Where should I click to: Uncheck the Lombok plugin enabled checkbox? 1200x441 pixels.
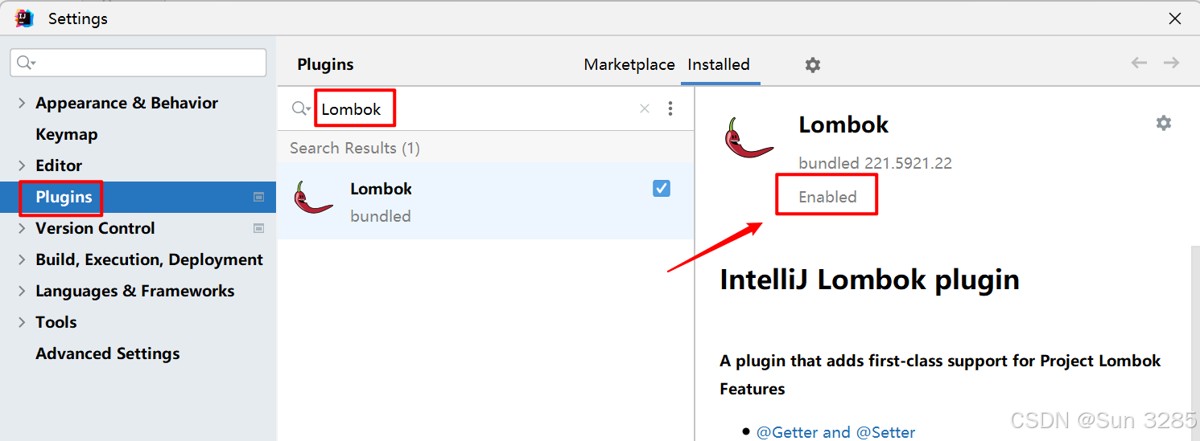pyautogui.click(x=661, y=188)
